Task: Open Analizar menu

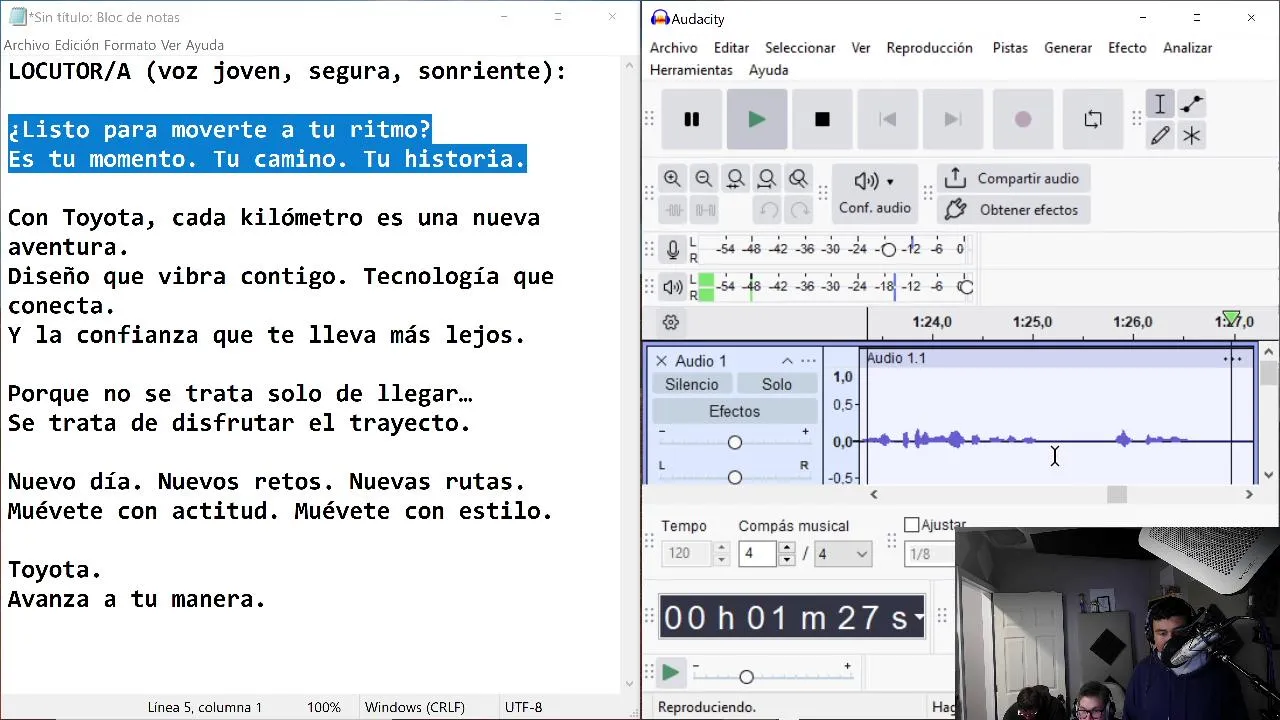Action: point(1187,48)
